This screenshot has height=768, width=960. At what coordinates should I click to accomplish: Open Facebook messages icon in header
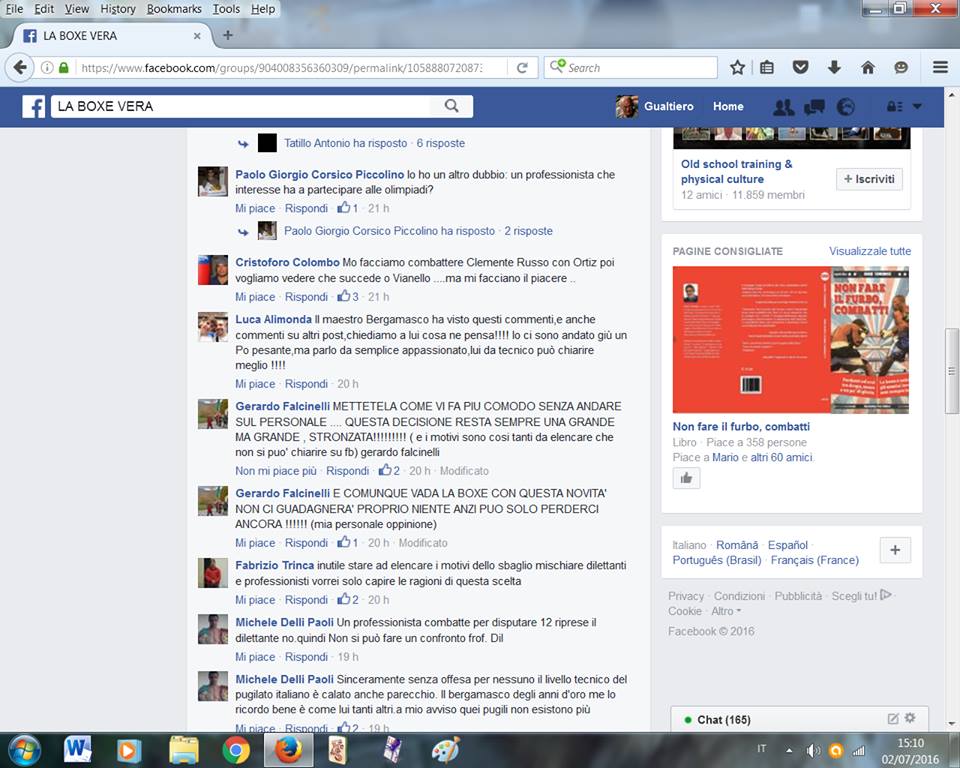pos(814,107)
